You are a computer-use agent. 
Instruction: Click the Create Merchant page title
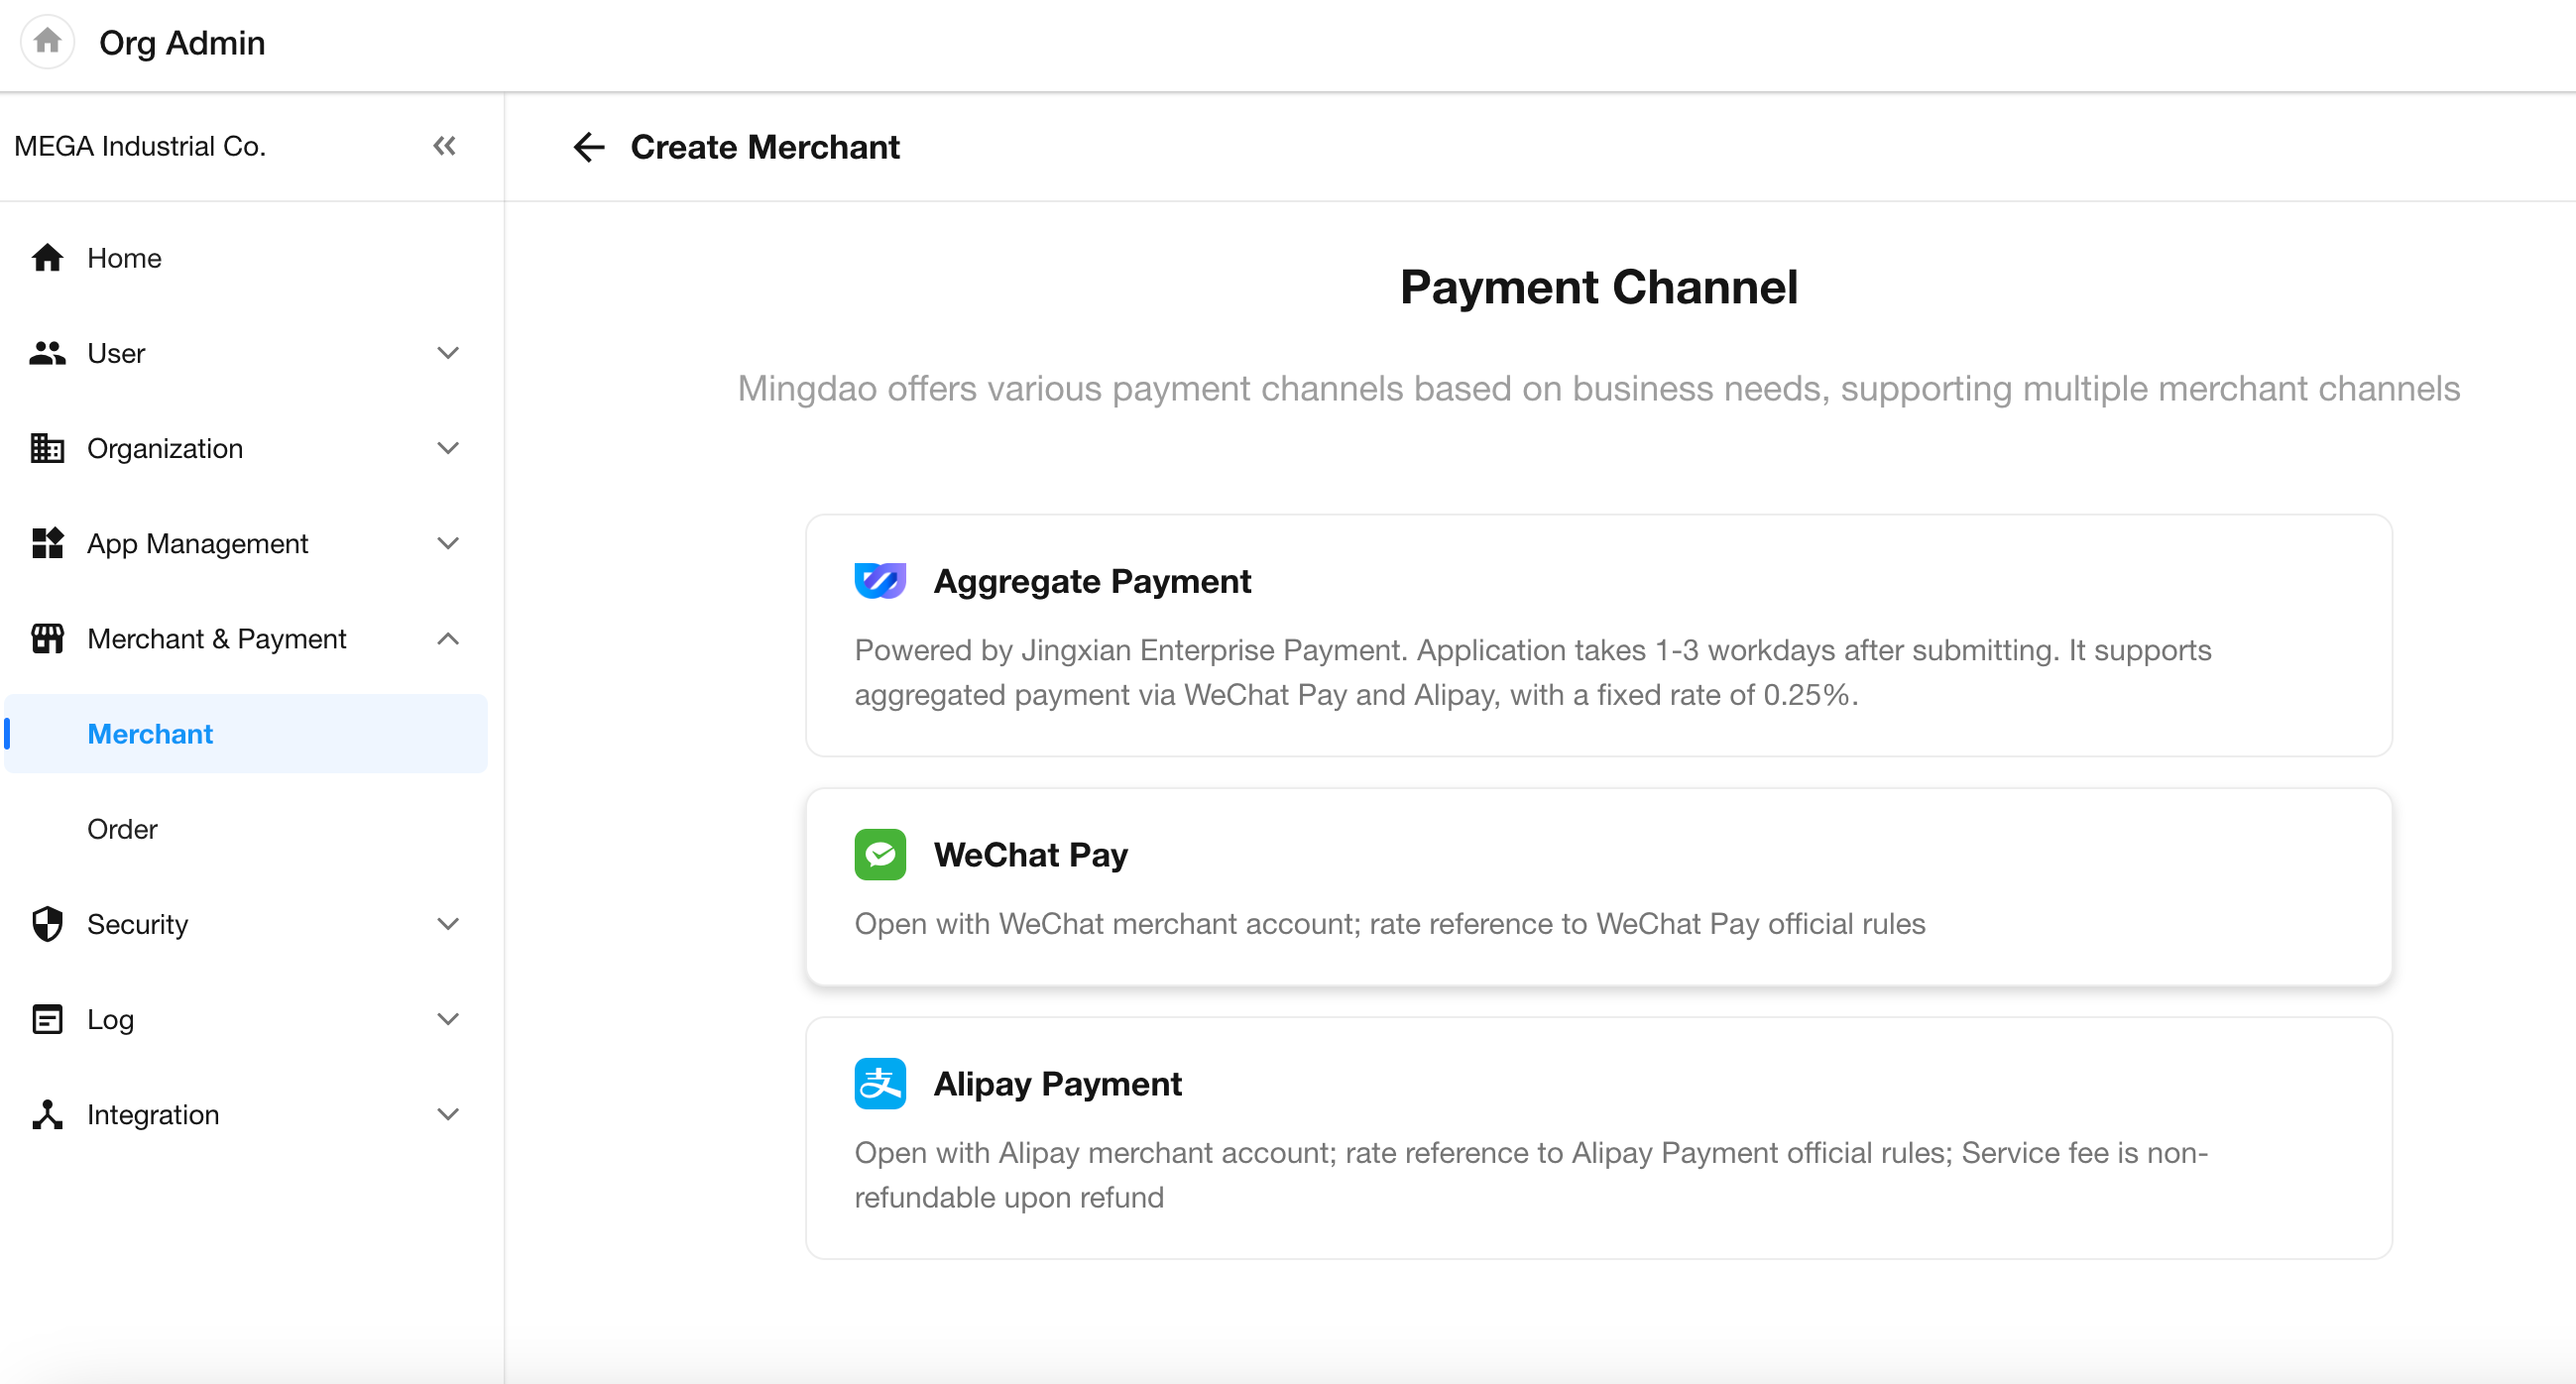tap(765, 147)
